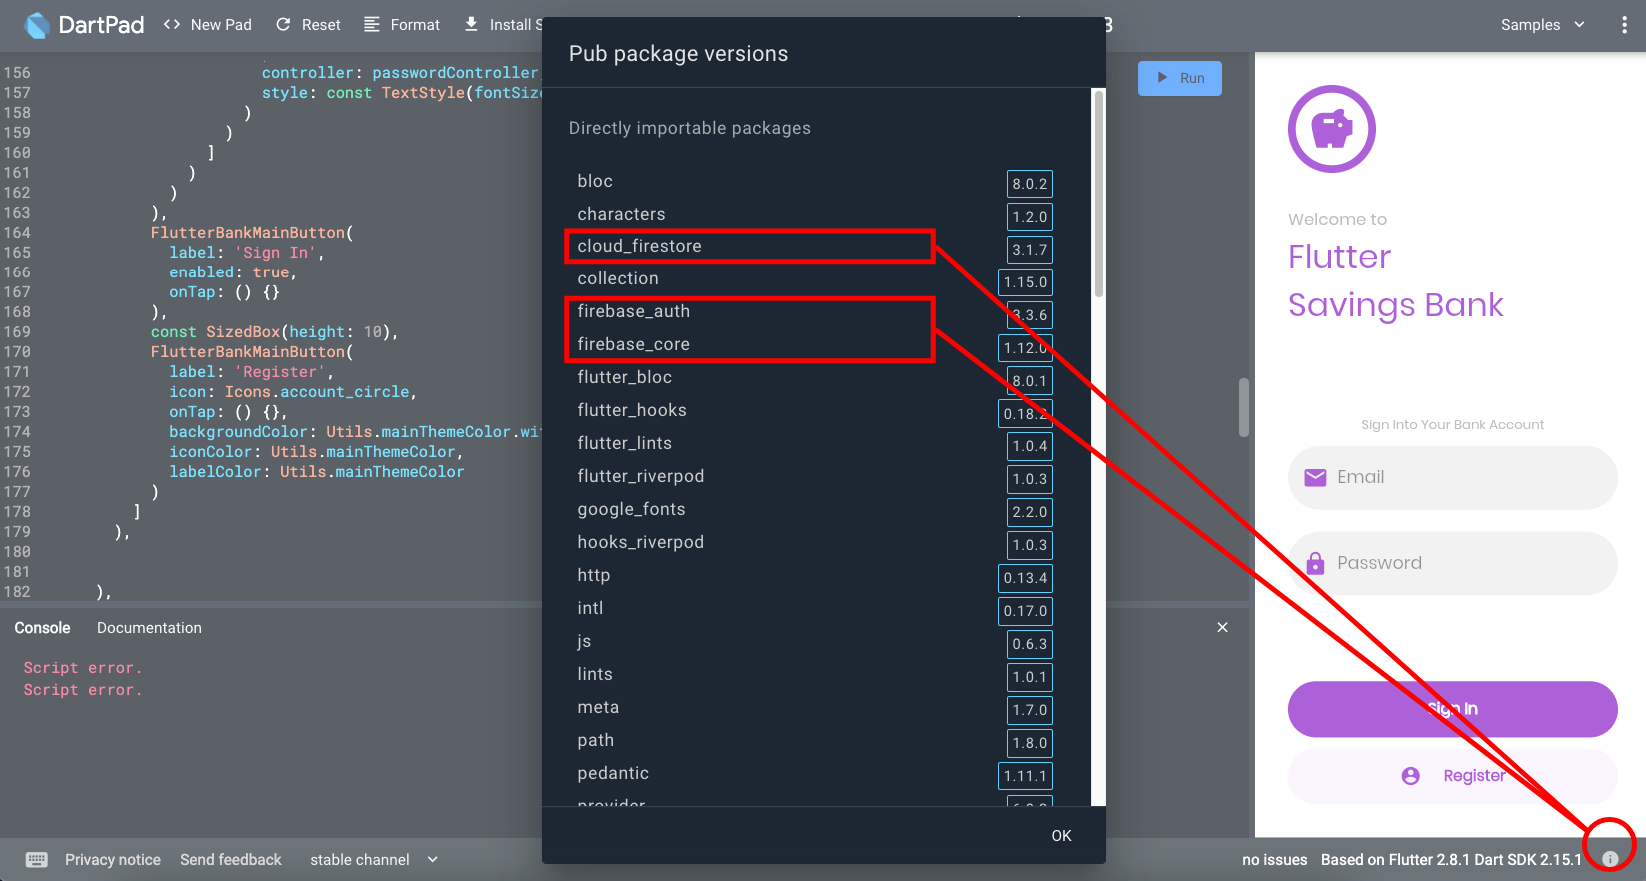Format the code with Format button
The height and width of the screenshot is (881, 1646).
pyautogui.click(x=402, y=25)
